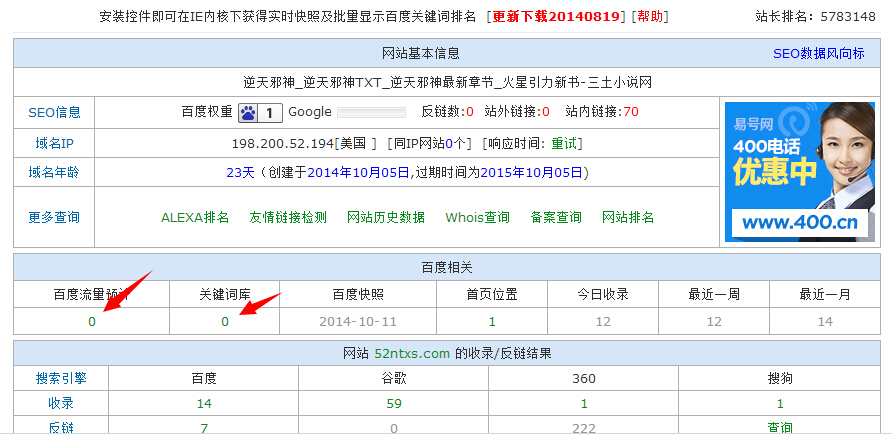Open the 备案查询 link

(x=556, y=217)
